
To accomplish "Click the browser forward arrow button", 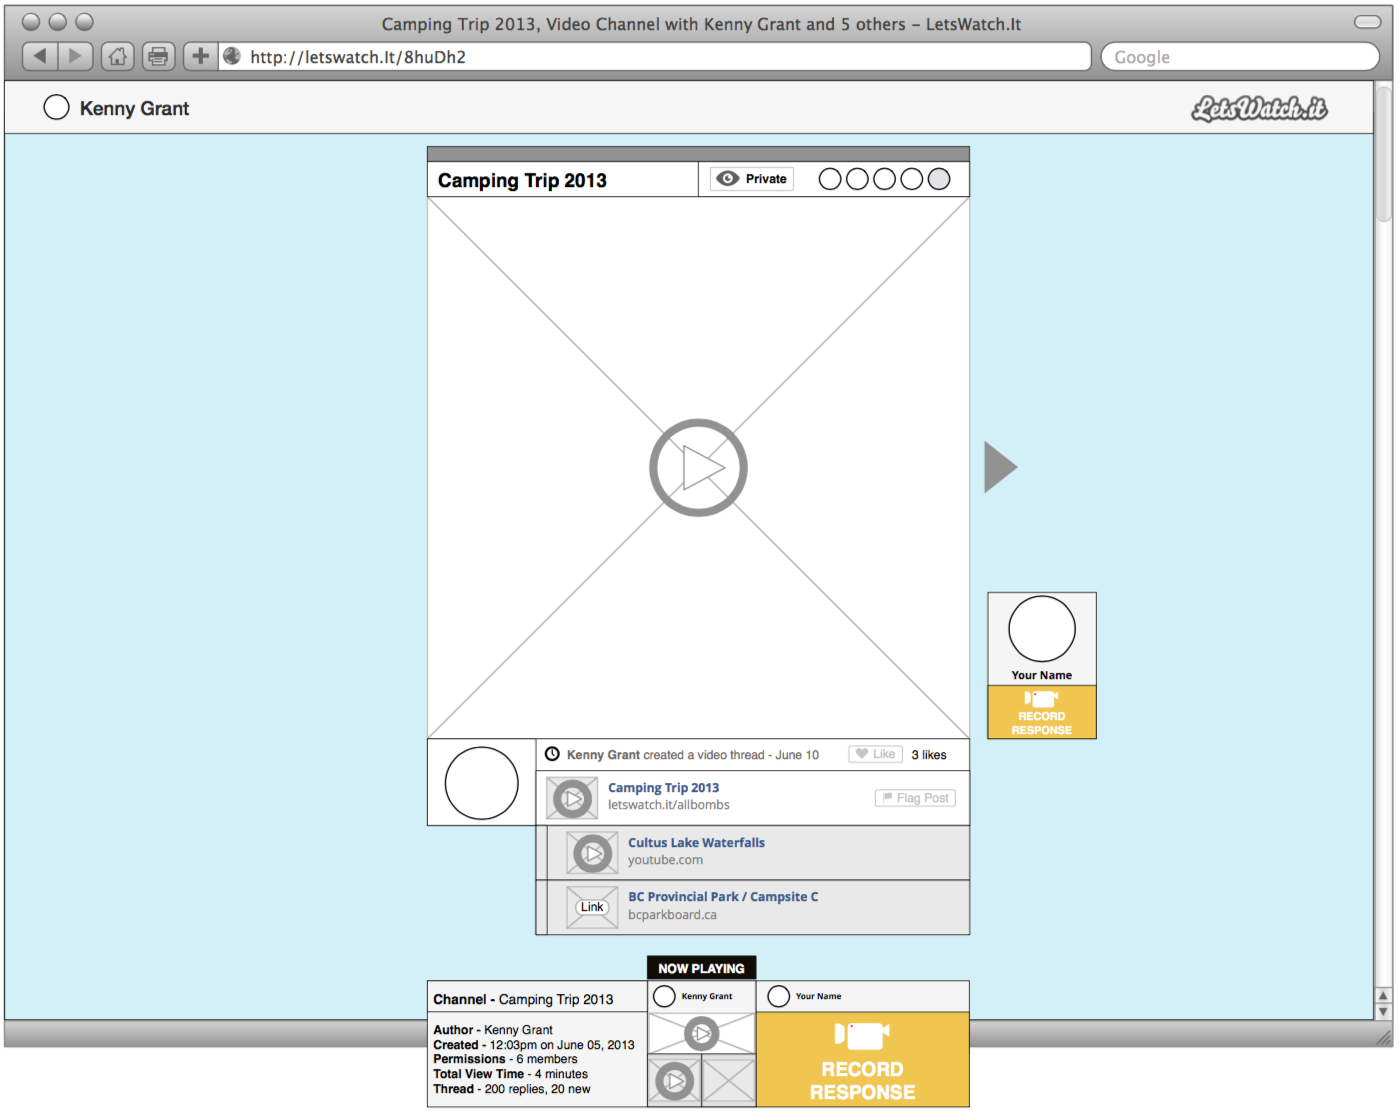I will coord(75,56).
